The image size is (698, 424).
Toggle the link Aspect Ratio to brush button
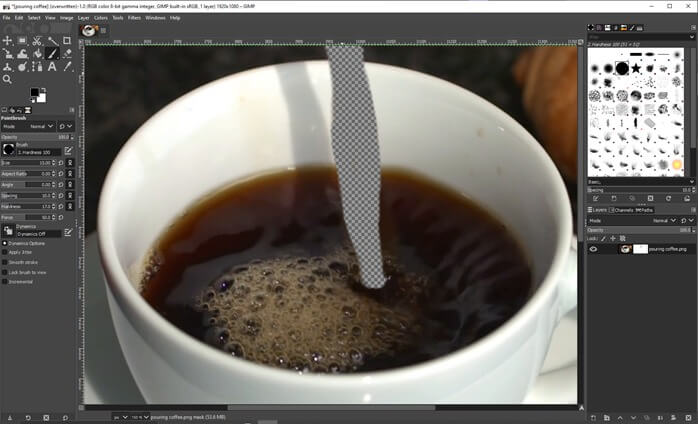point(70,174)
